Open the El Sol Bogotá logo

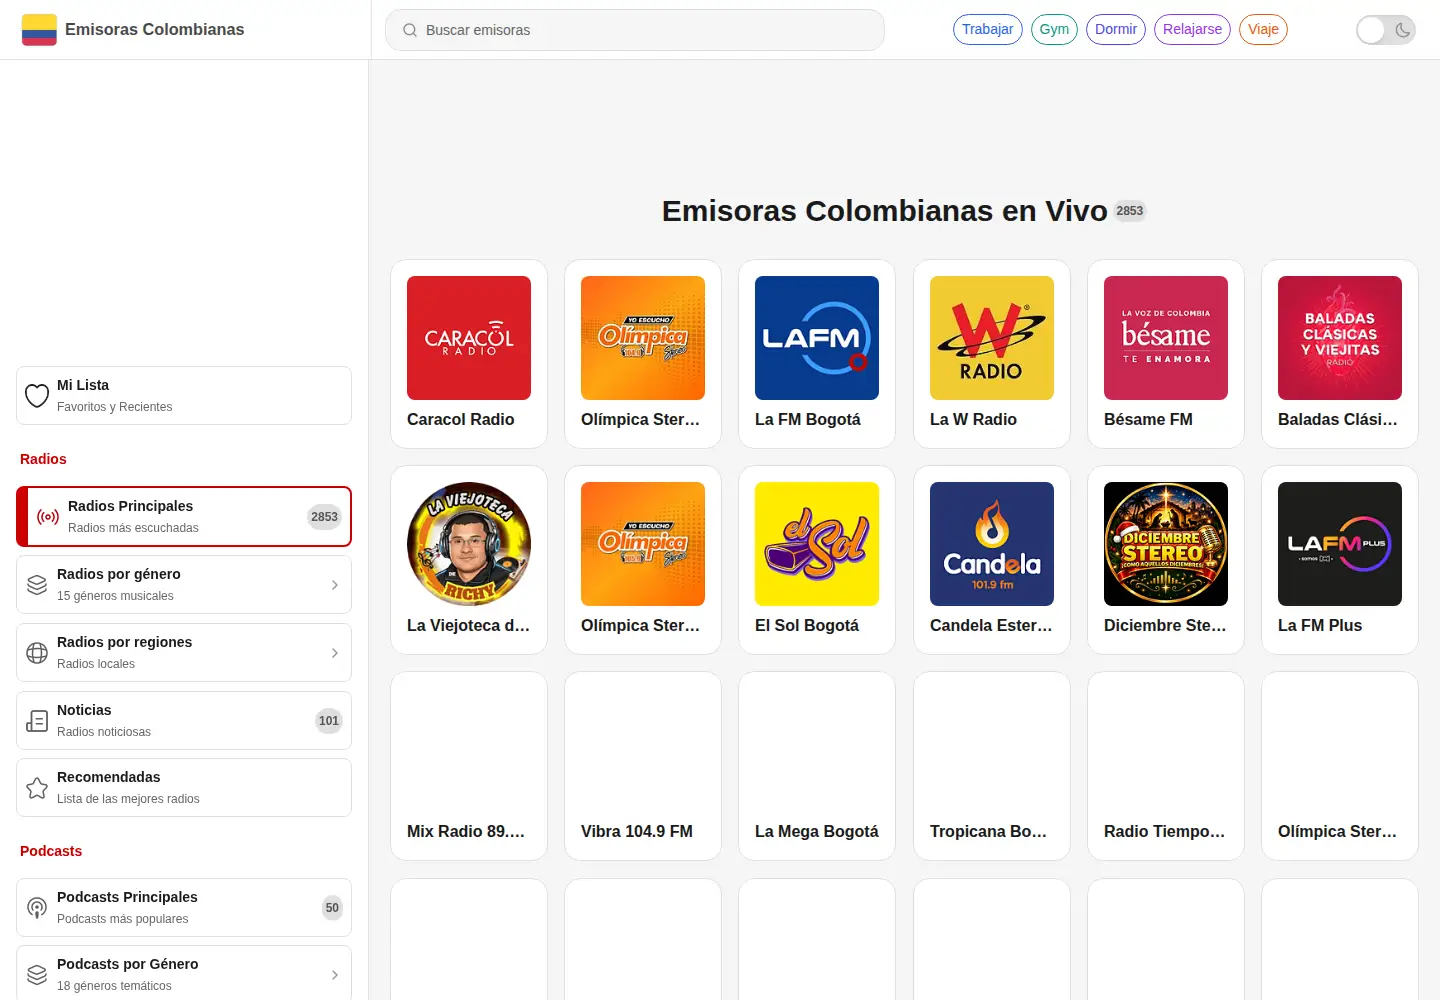[x=817, y=544]
